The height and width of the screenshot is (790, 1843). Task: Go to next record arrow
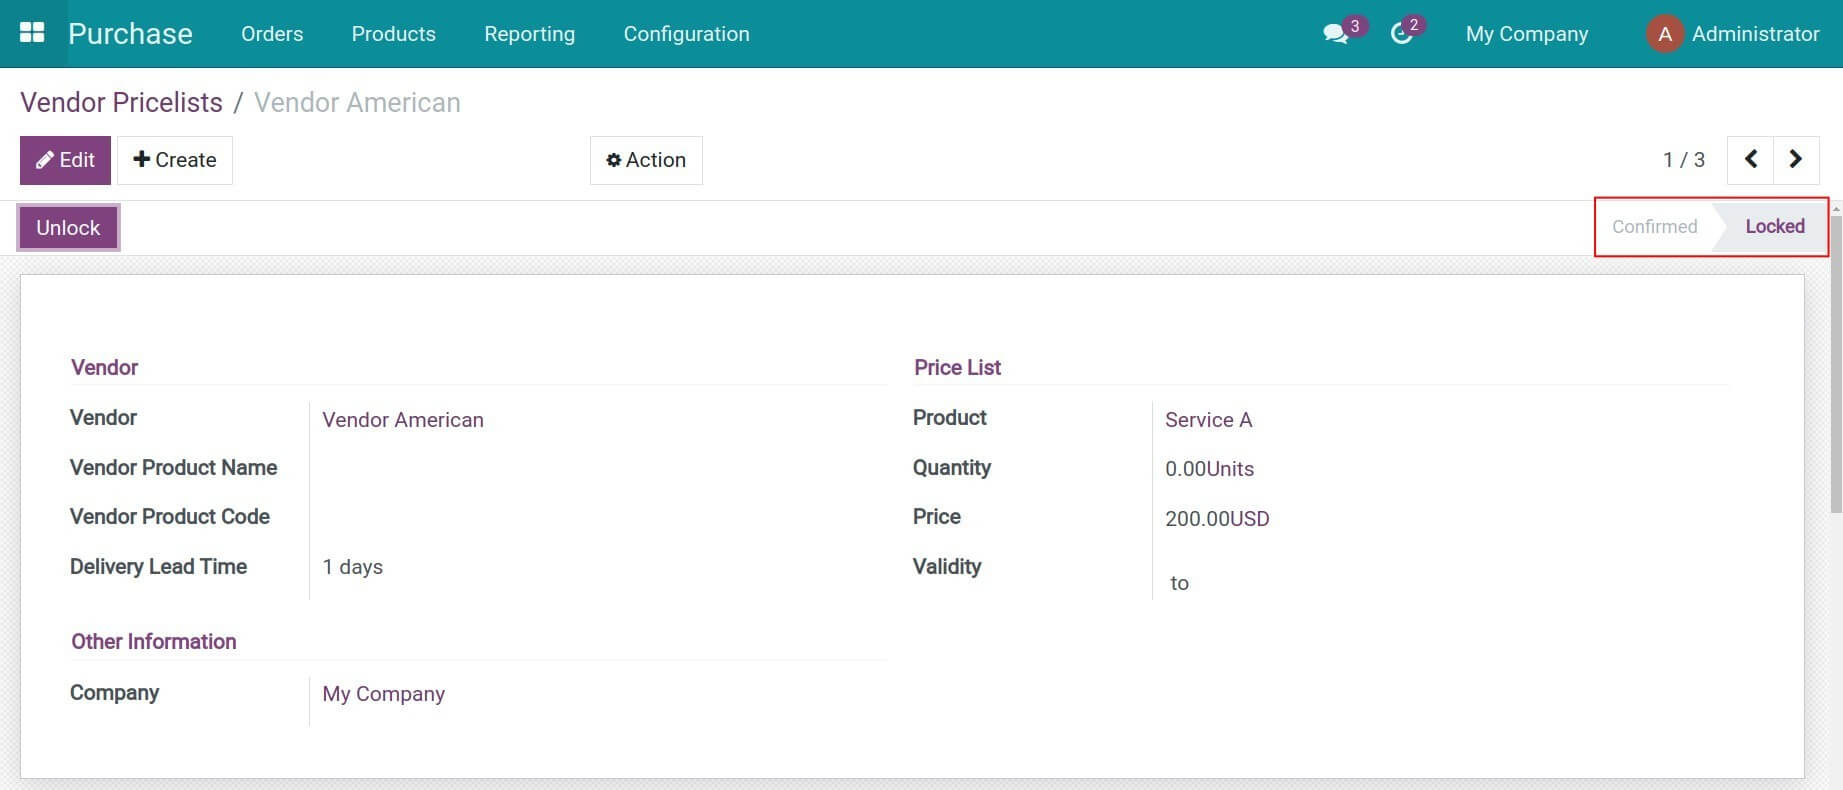click(x=1795, y=160)
